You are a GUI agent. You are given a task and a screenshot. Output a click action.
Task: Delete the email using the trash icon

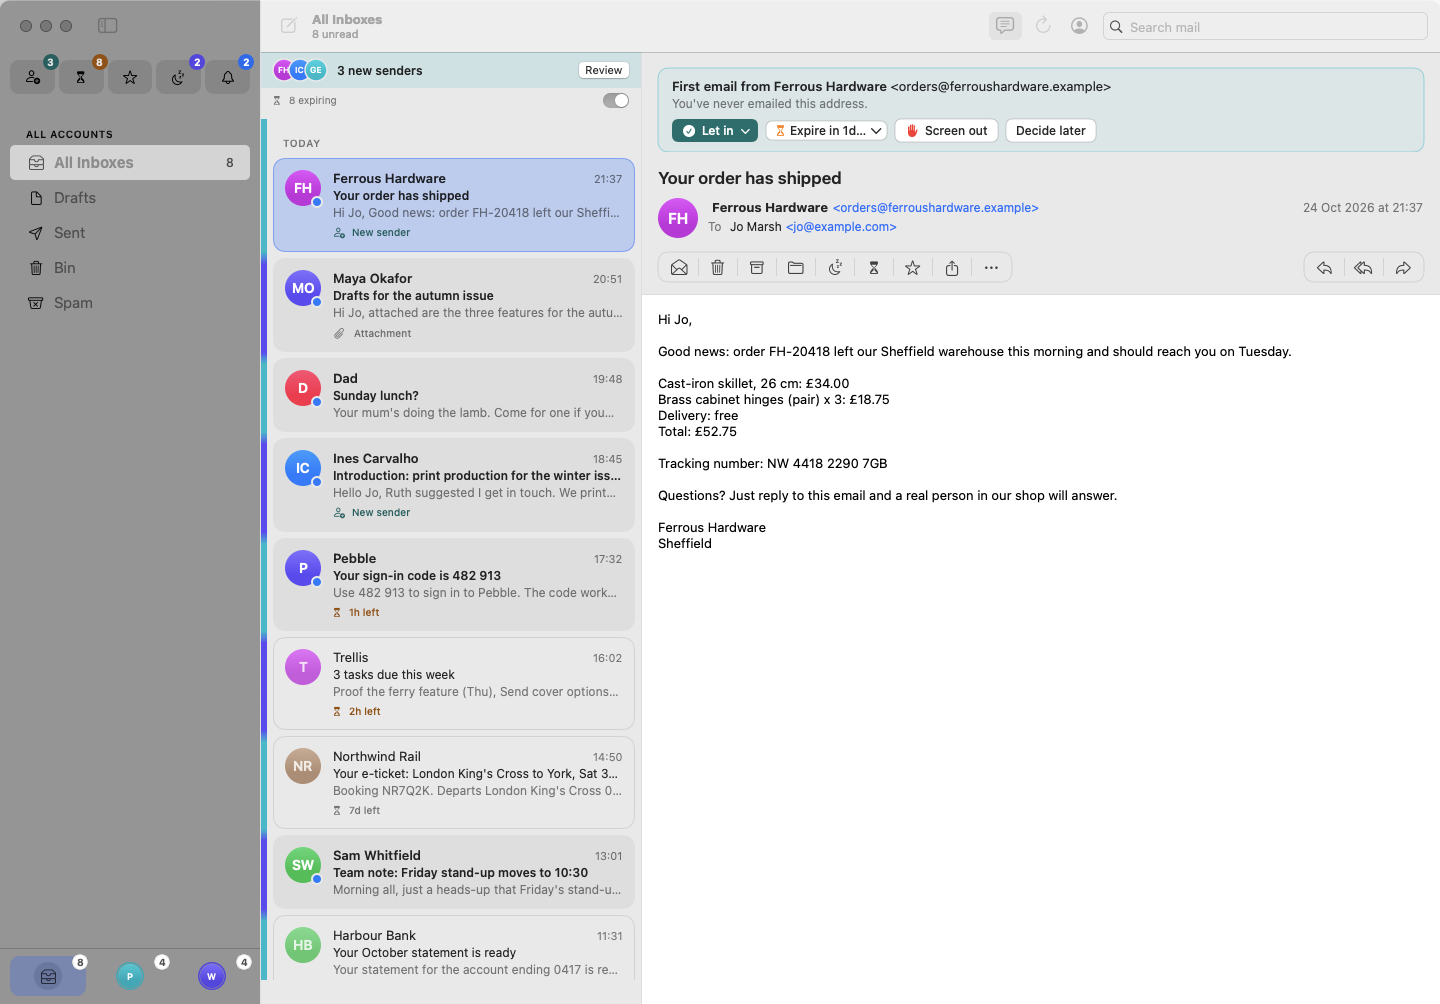point(718,267)
